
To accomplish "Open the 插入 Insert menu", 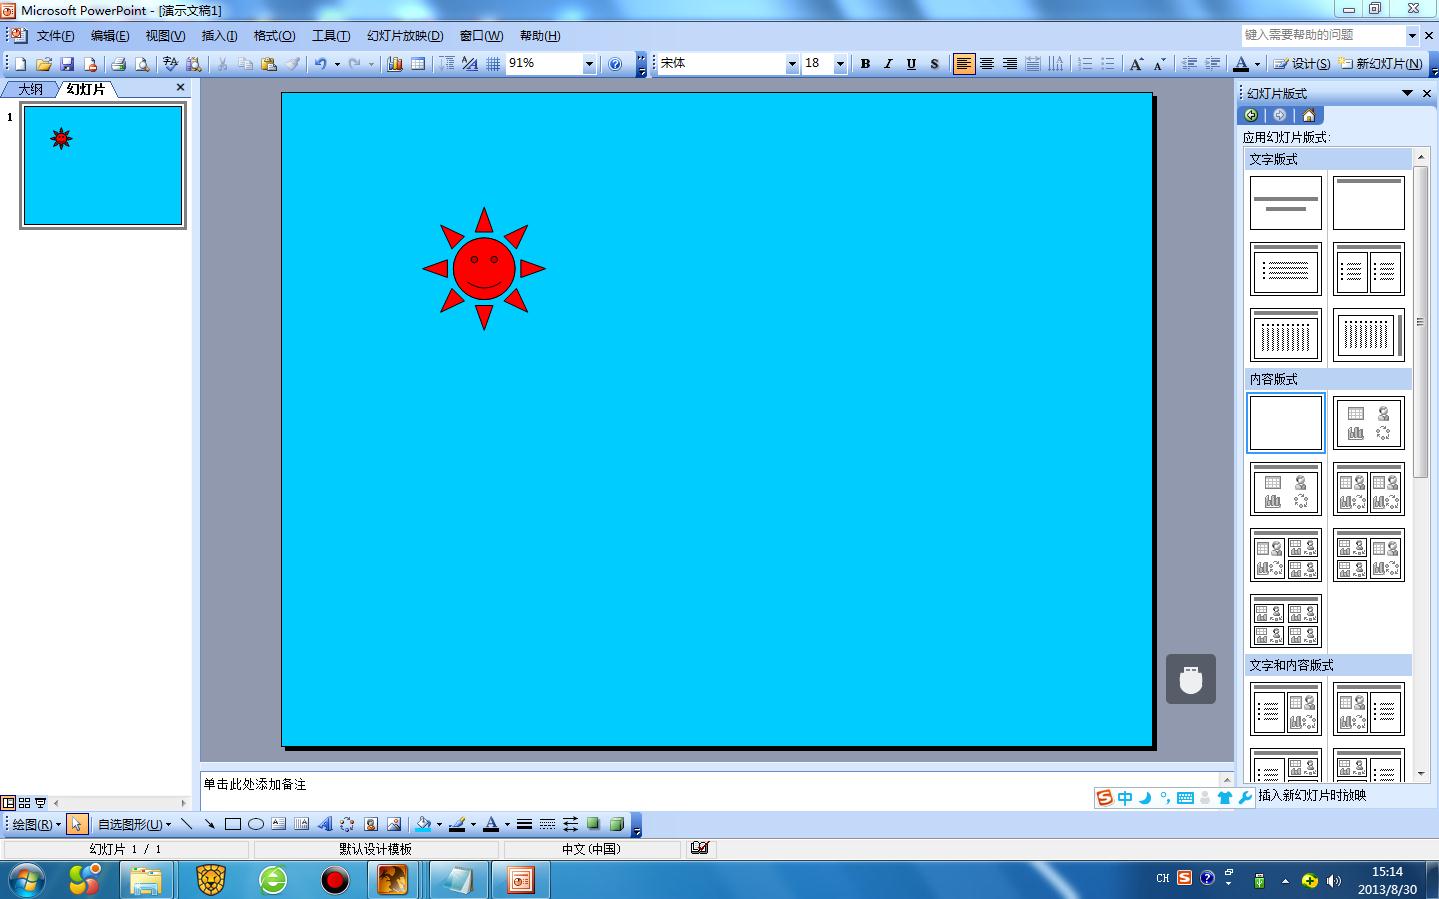I will [219, 36].
